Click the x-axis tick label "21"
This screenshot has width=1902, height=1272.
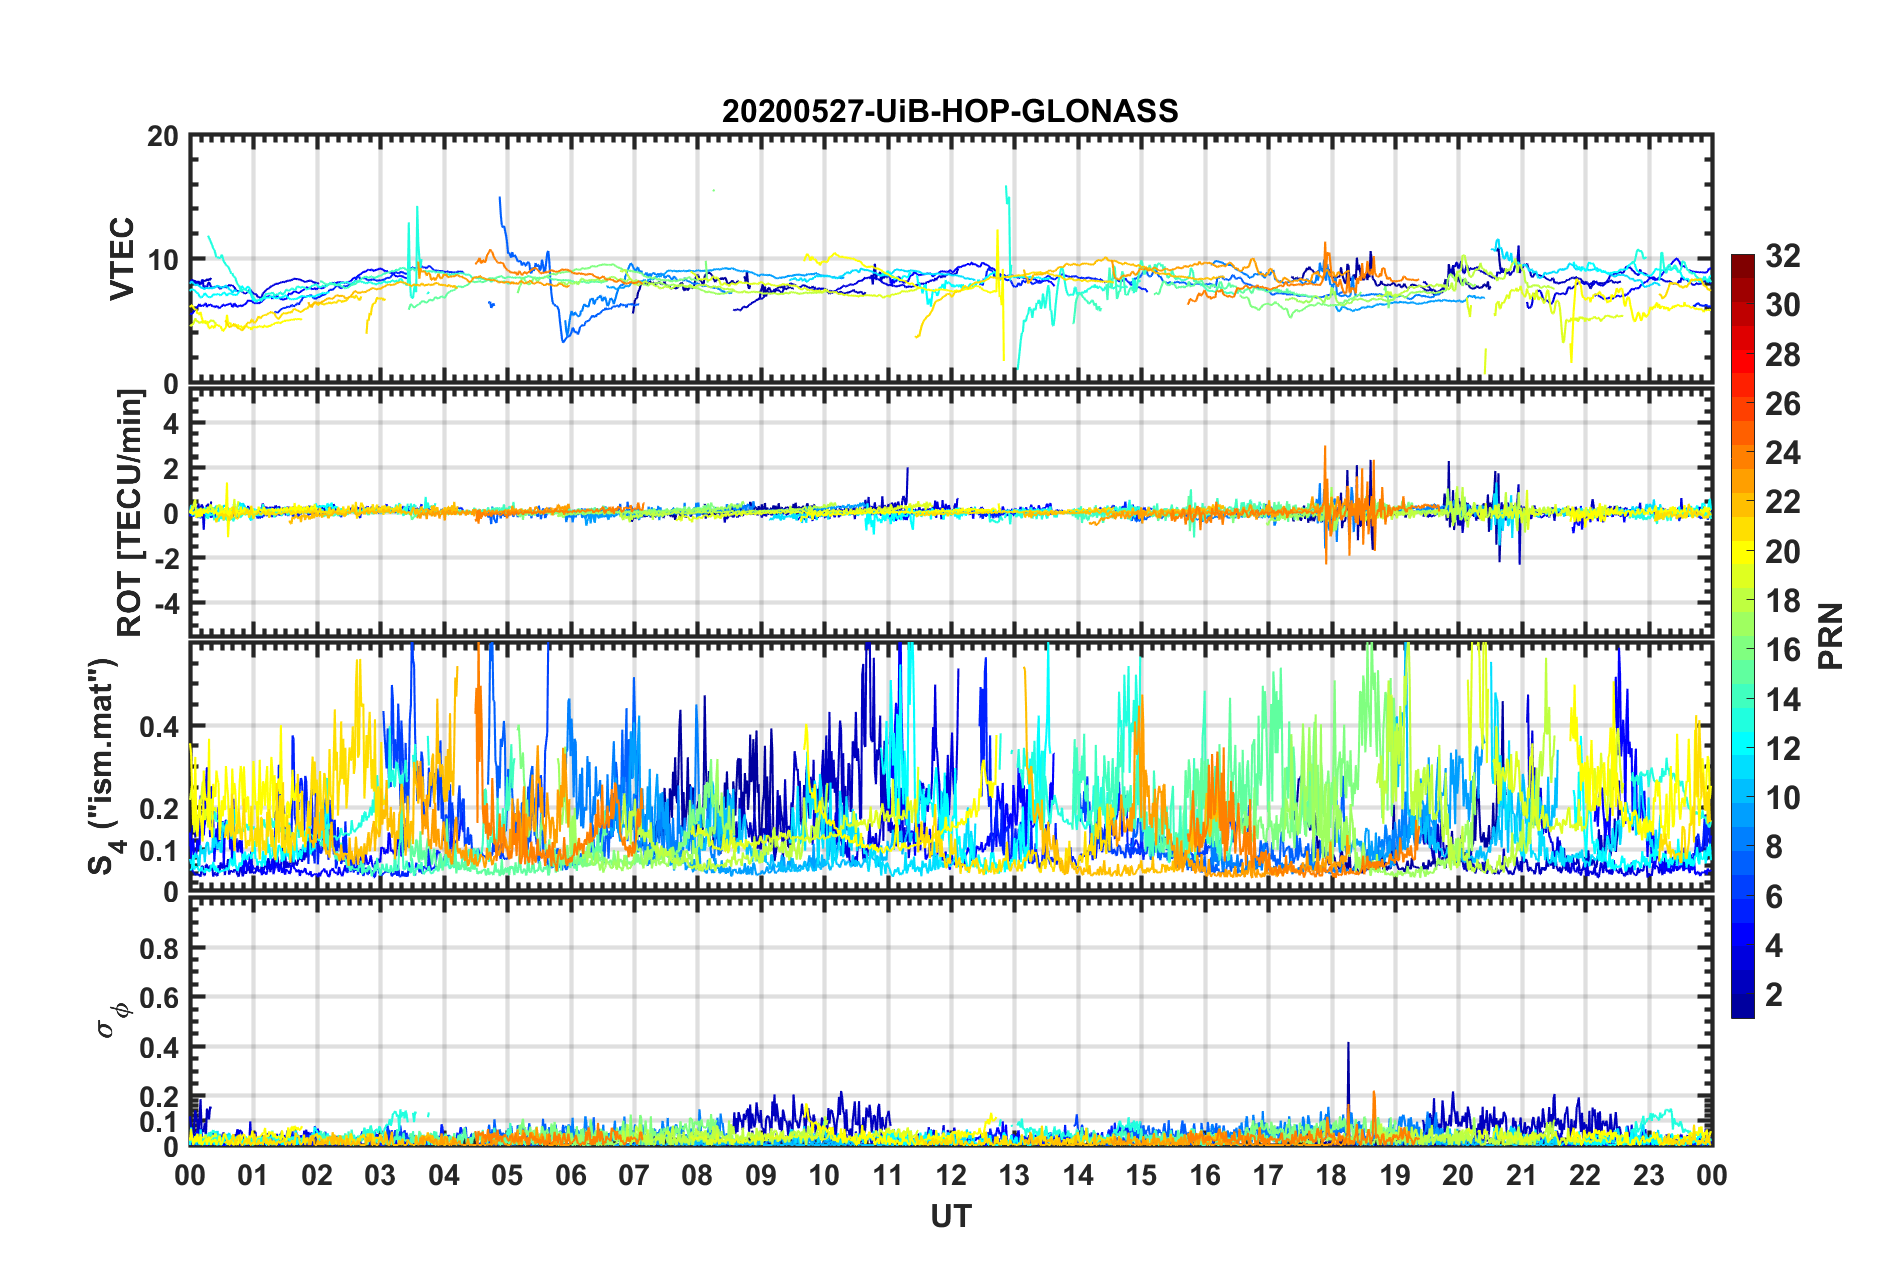coord(1522,1175)
